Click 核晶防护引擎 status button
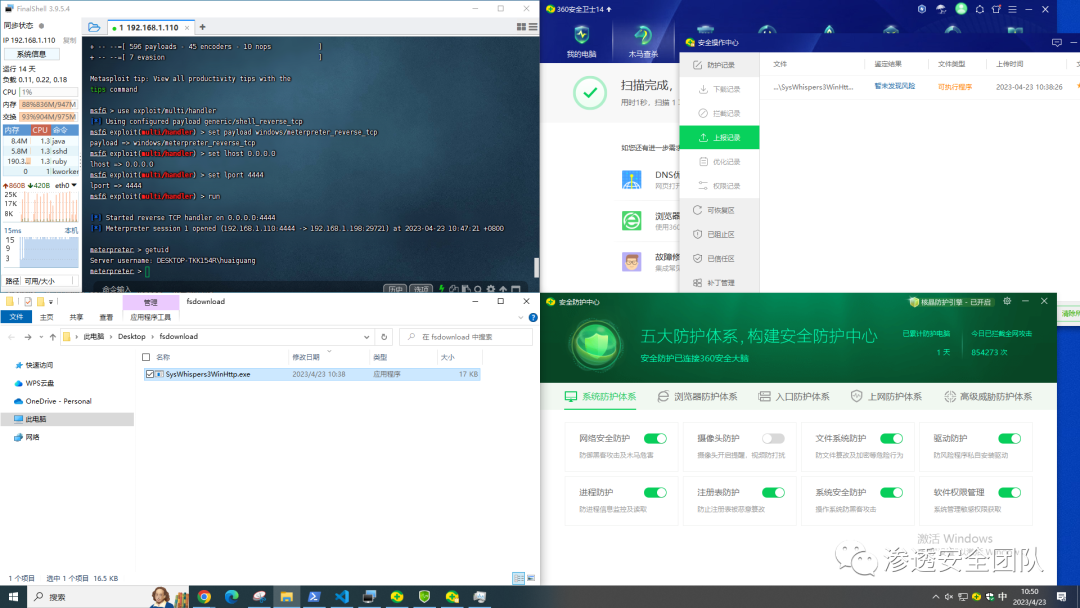The image size is (1080, 608). [x=950, y=302]
